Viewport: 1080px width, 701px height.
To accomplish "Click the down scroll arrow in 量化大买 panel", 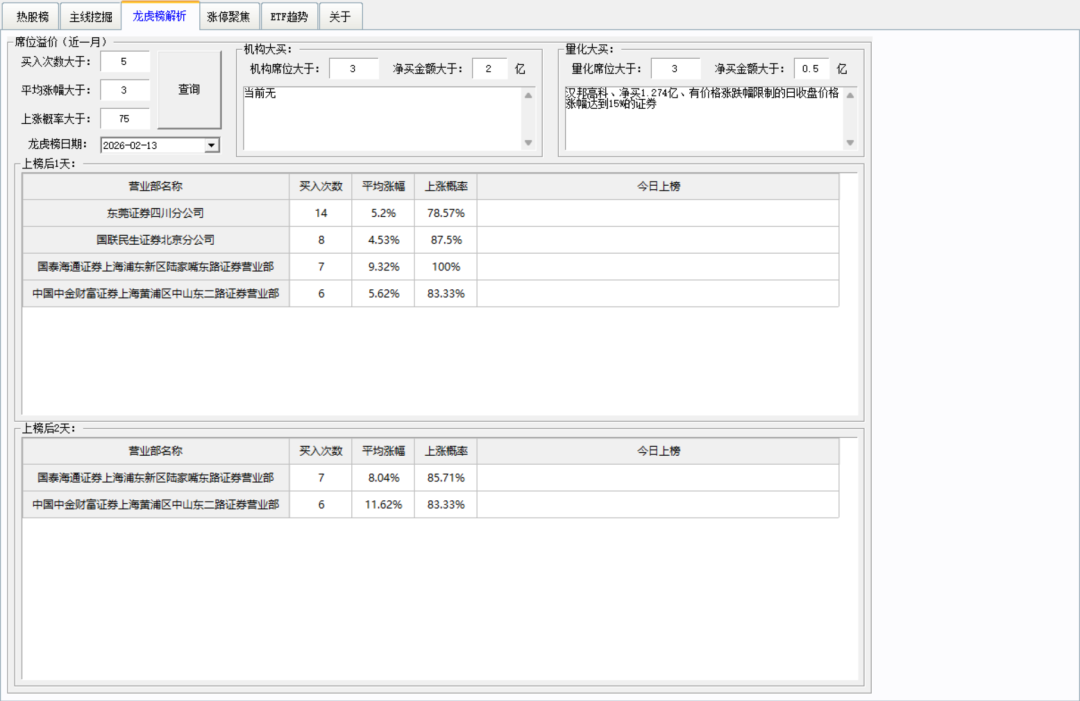I will 848,142.
